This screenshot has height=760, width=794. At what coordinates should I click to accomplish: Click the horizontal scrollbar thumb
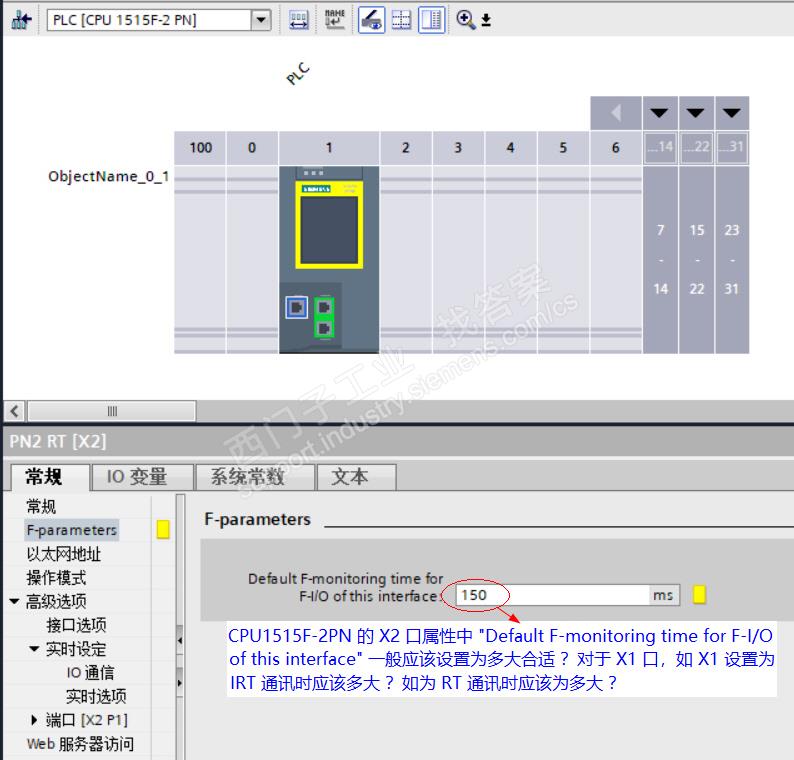pyautogui.click(x=112, y=411)
